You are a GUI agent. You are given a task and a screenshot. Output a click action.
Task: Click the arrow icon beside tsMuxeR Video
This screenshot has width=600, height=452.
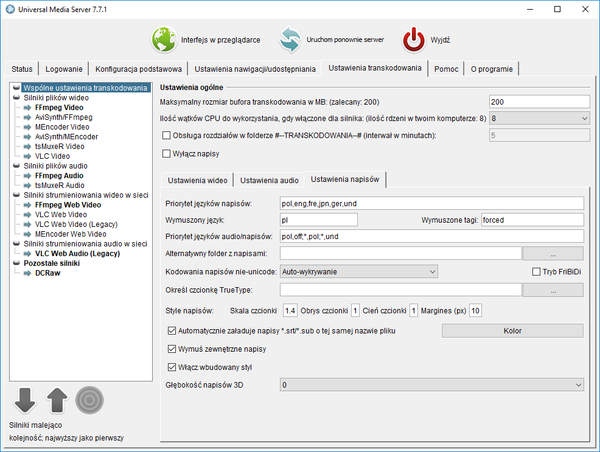(27, 147)
